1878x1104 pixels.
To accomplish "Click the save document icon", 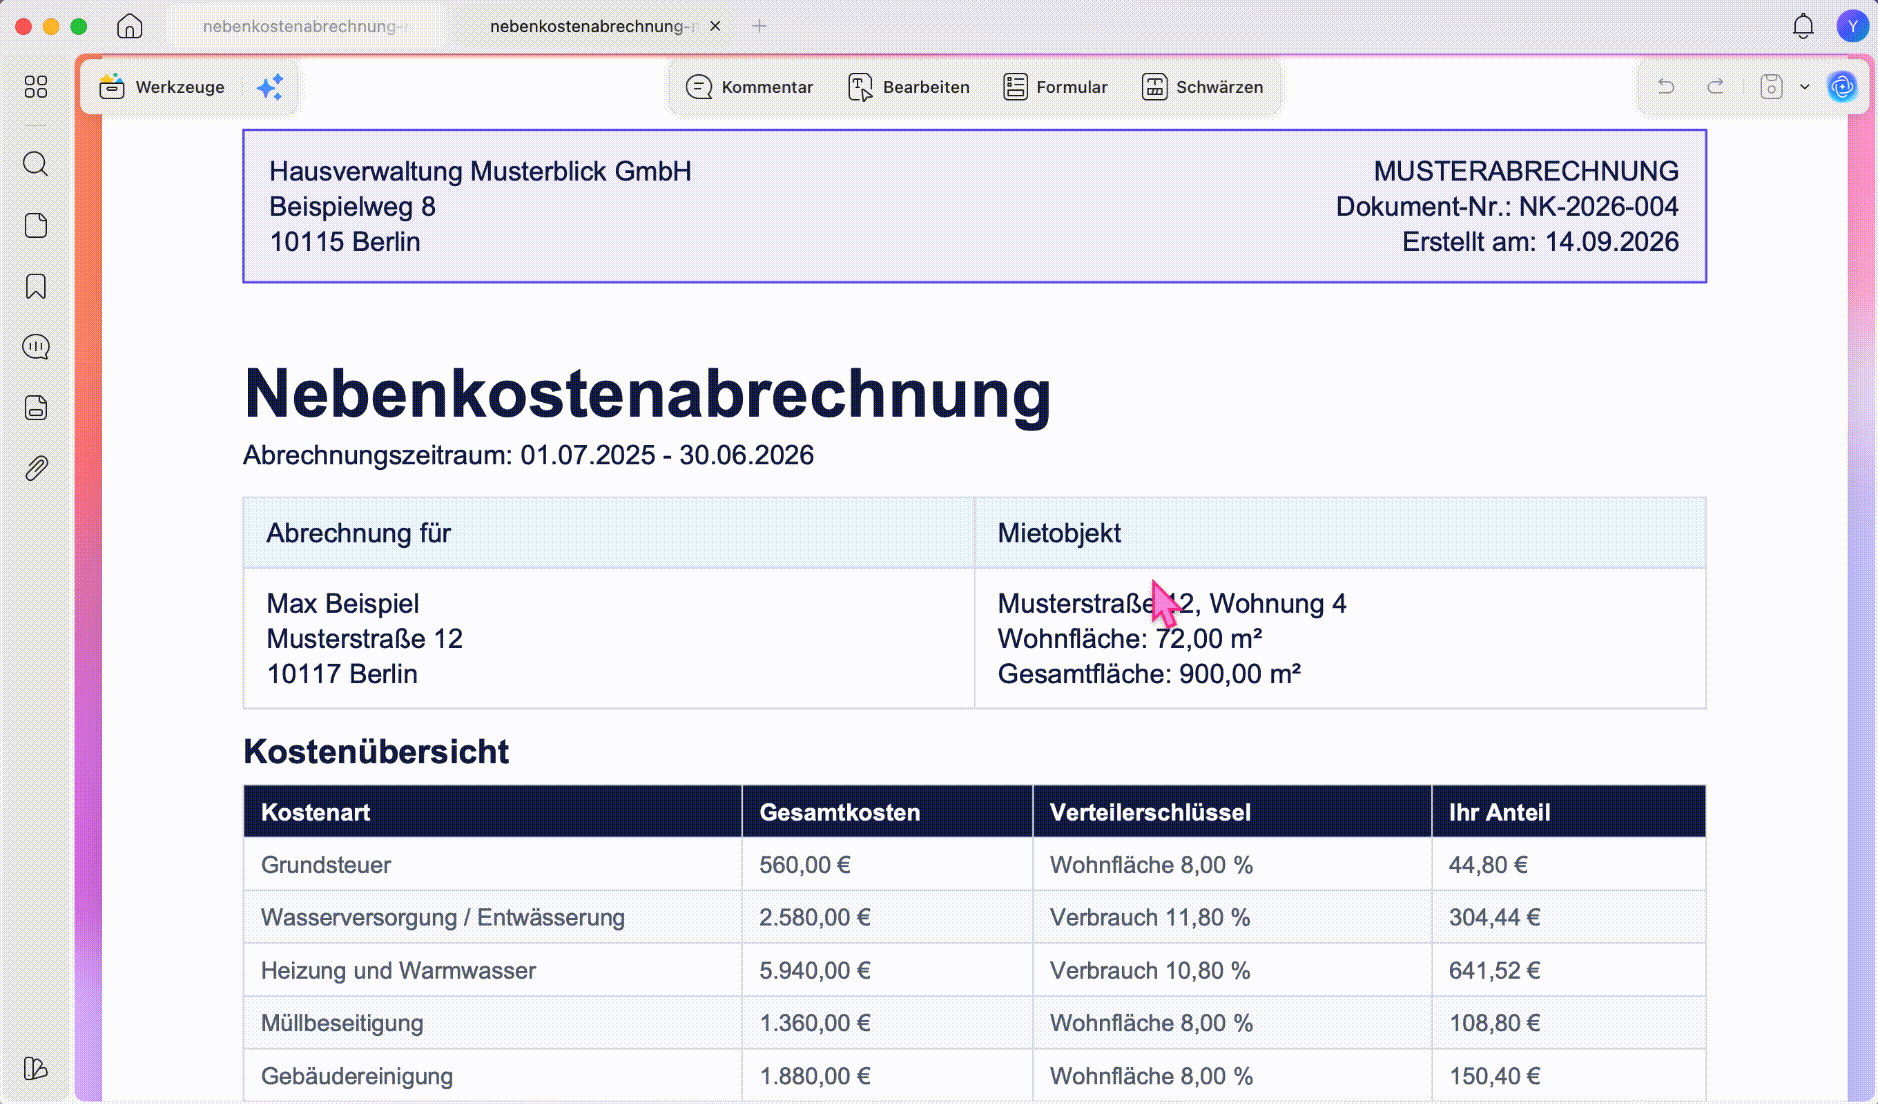I will coord(1771,87).
